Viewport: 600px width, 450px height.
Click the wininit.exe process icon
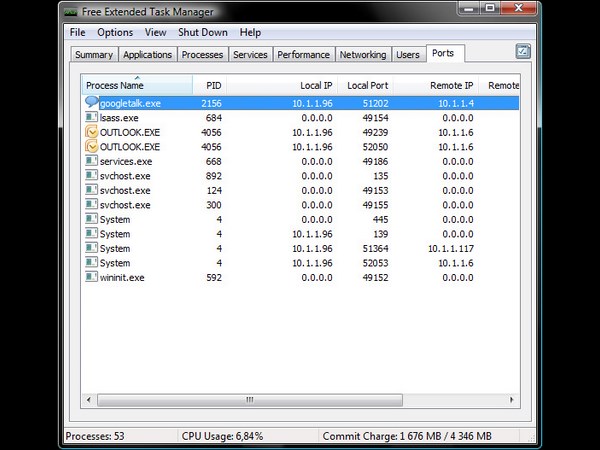pos(92,277)
